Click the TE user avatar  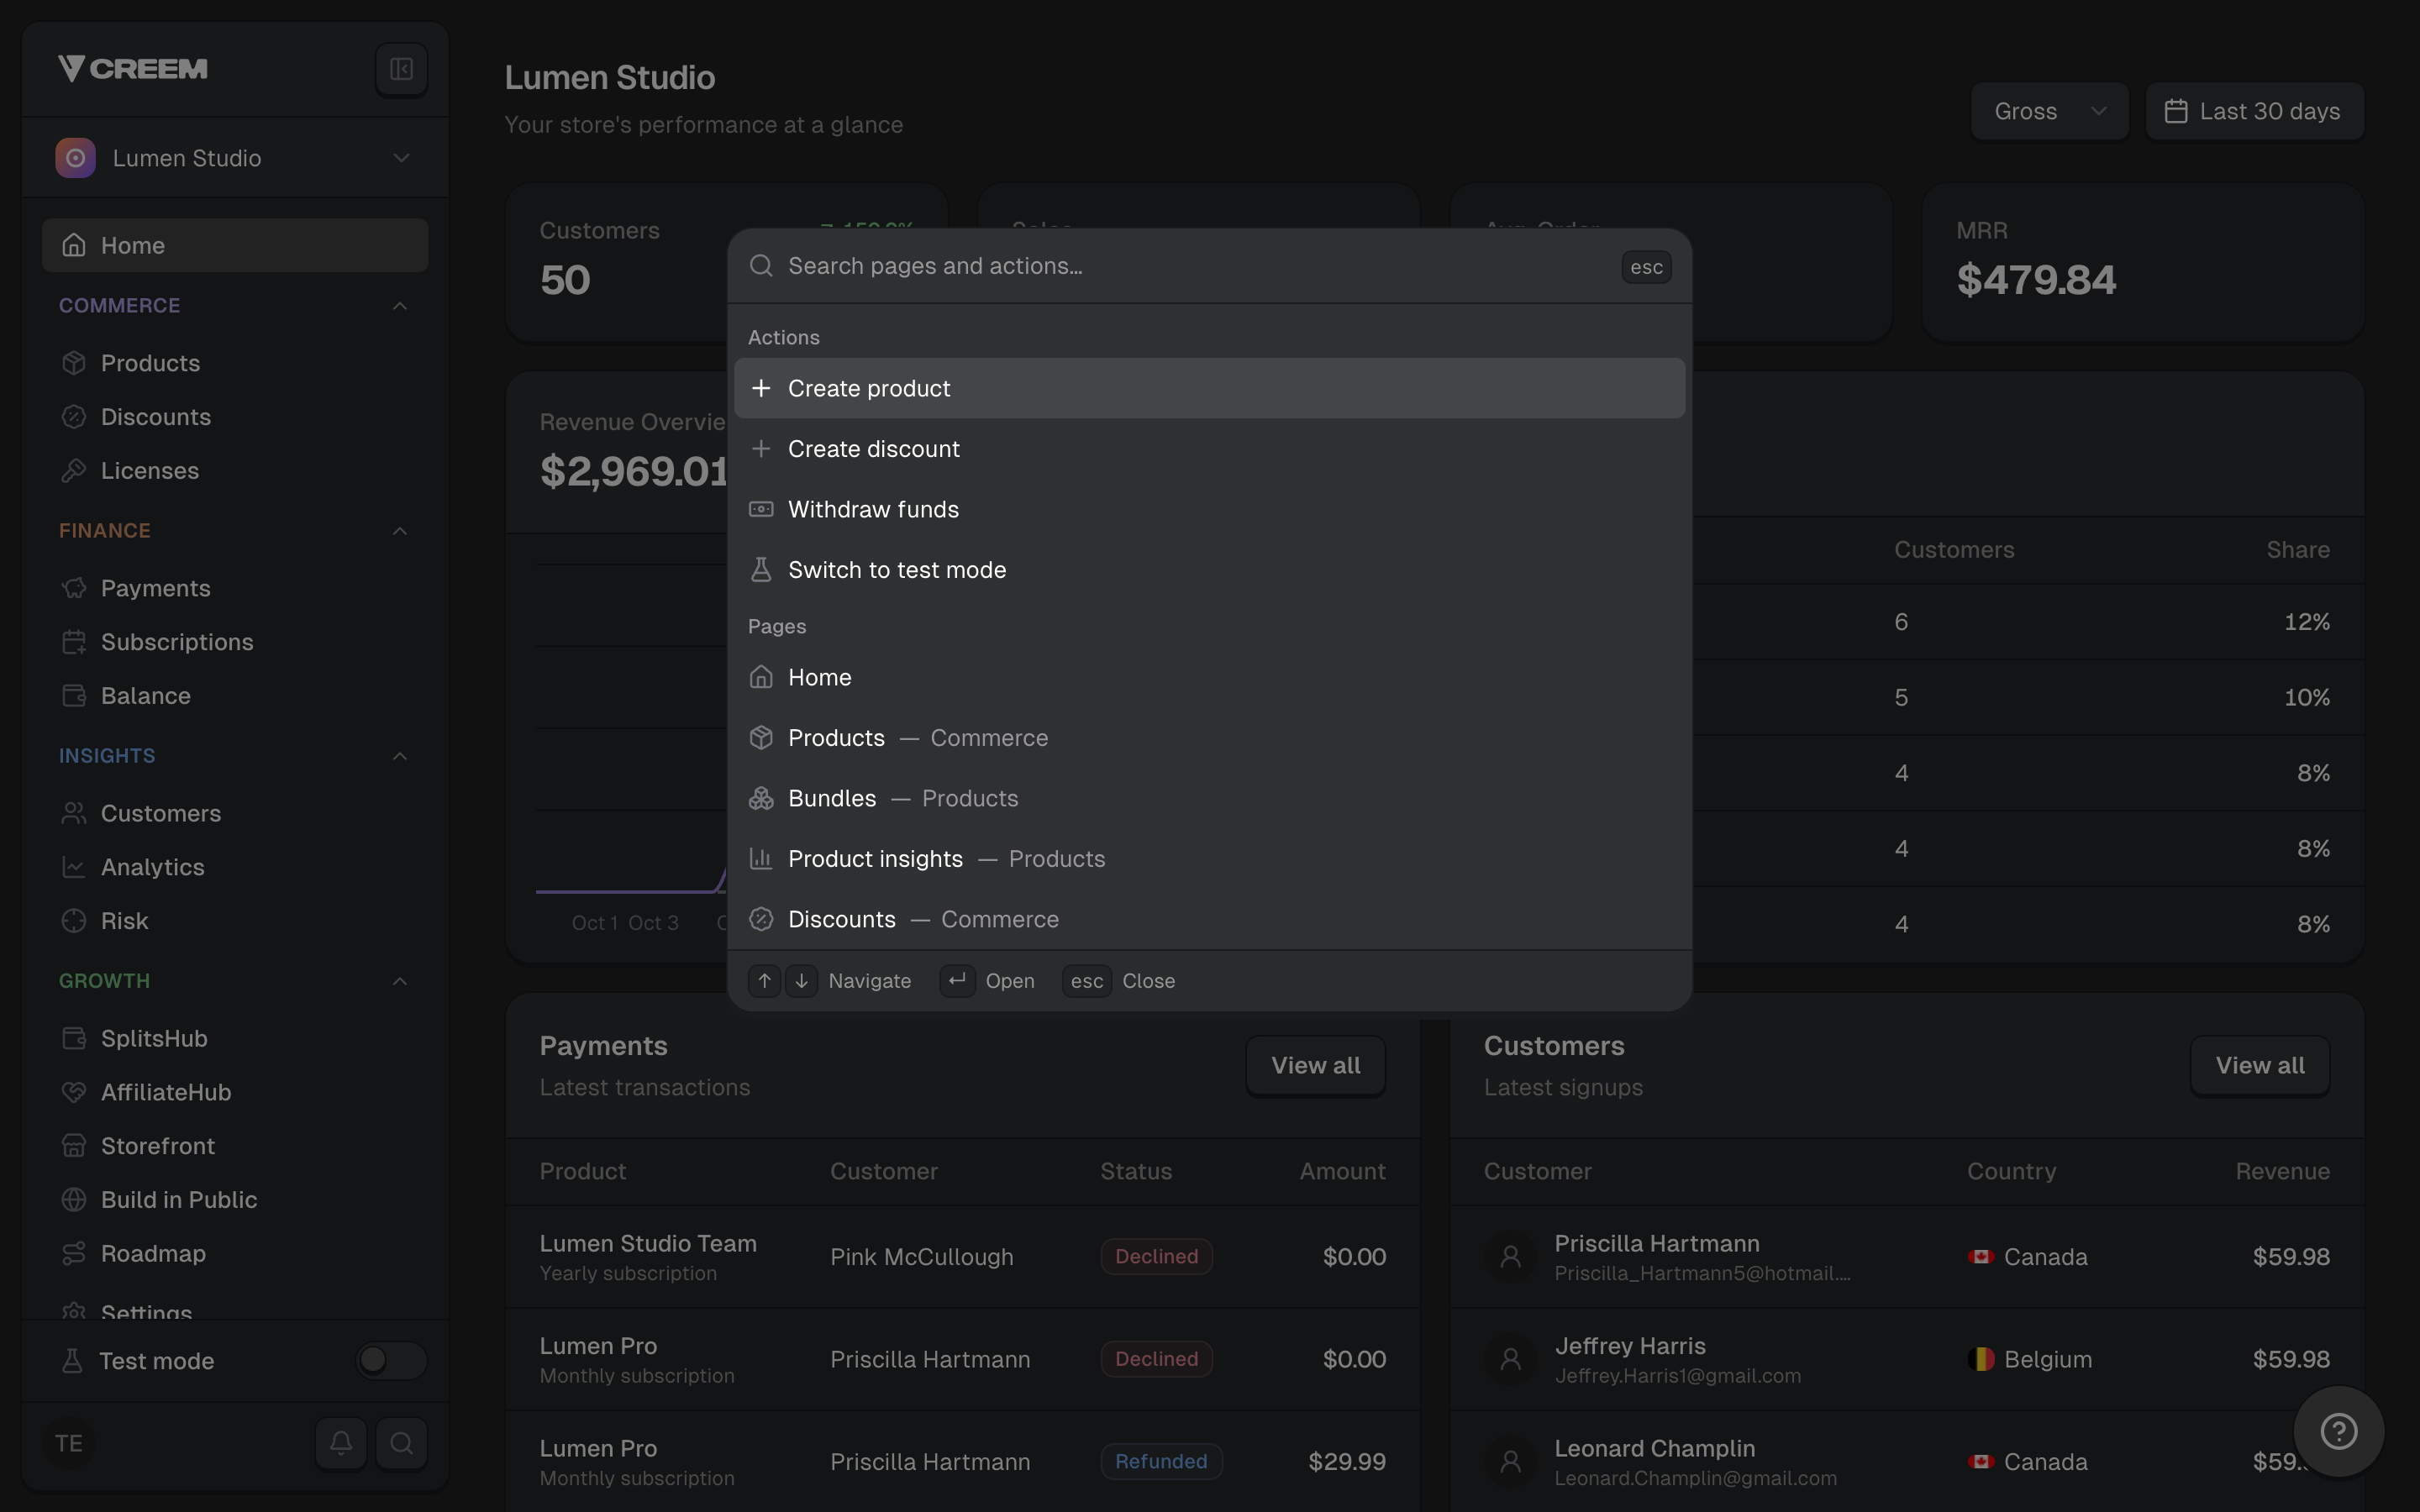(x=69, y=1443)
